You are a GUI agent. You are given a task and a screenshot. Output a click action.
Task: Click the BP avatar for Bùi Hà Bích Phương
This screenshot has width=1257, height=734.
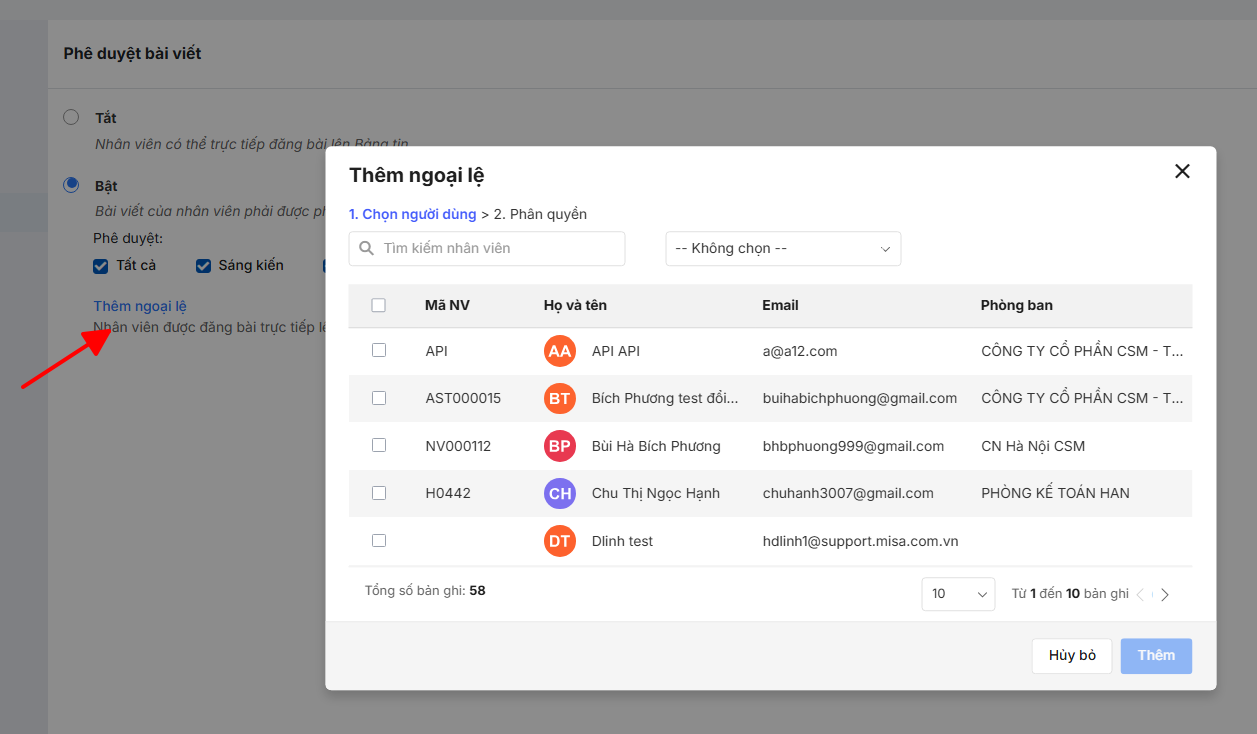click(560, 446)
